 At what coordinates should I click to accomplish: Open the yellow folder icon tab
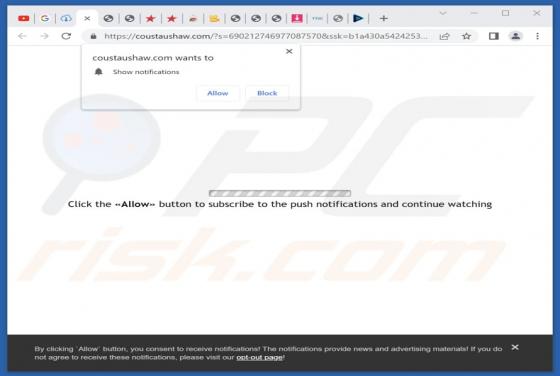pos(214,18)
